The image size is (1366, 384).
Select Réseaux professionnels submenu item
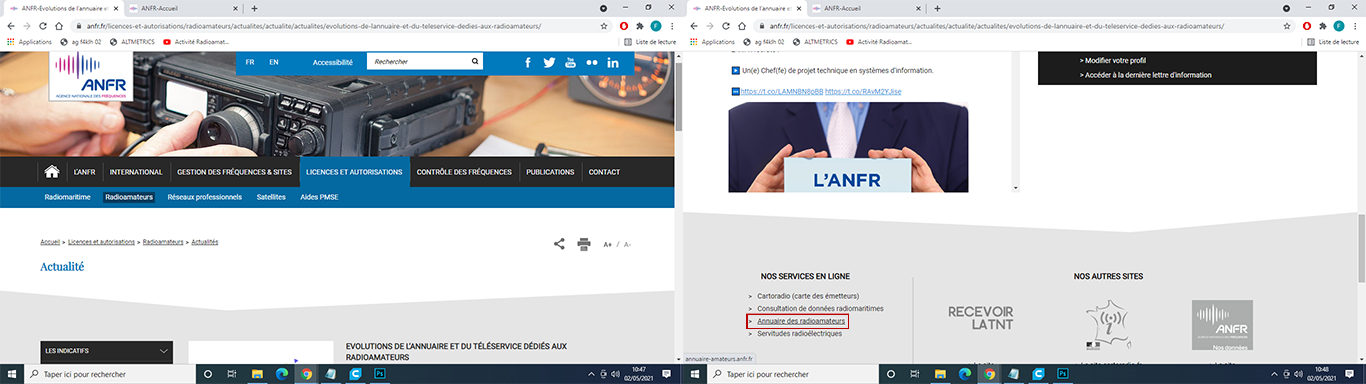(x=205, y=197)
